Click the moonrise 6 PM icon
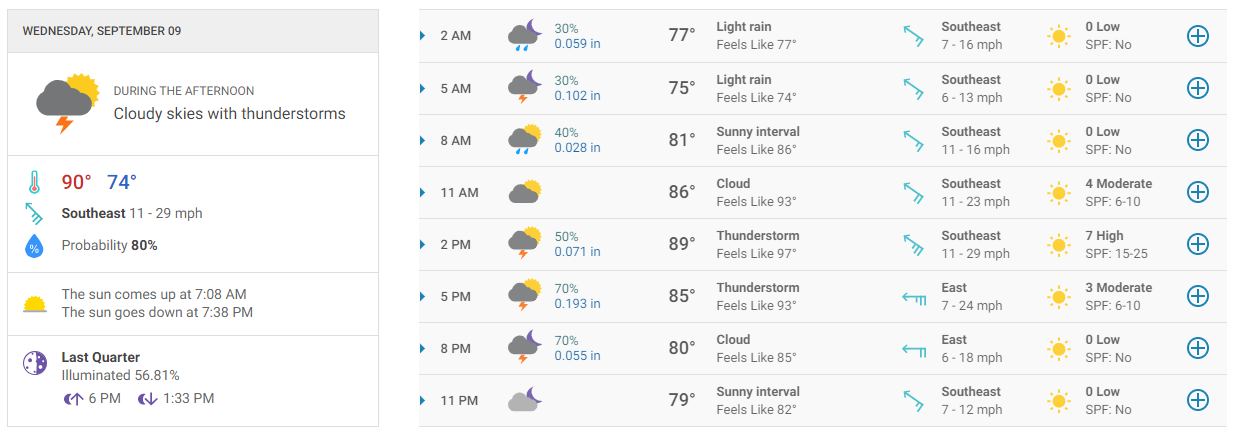This screenshot has width=1253, height=447. (73, 398)
